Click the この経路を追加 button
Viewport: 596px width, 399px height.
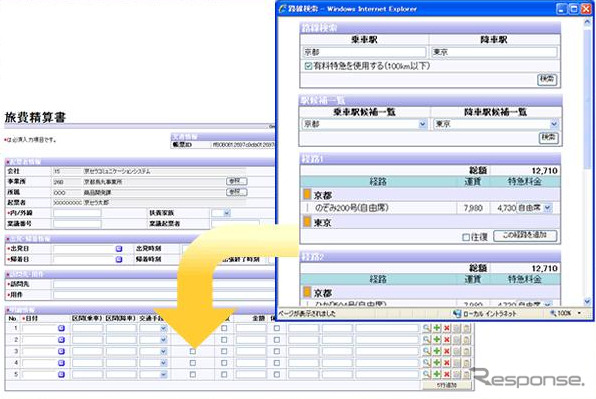pos(525,236)
